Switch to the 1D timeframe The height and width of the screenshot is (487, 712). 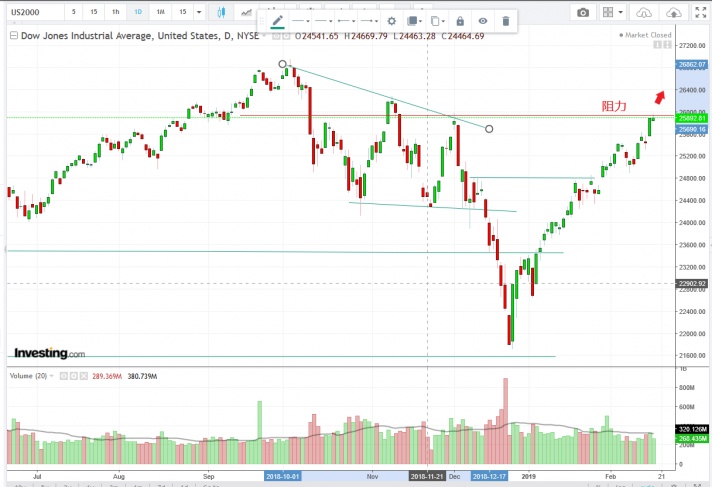tap(138, 13)
